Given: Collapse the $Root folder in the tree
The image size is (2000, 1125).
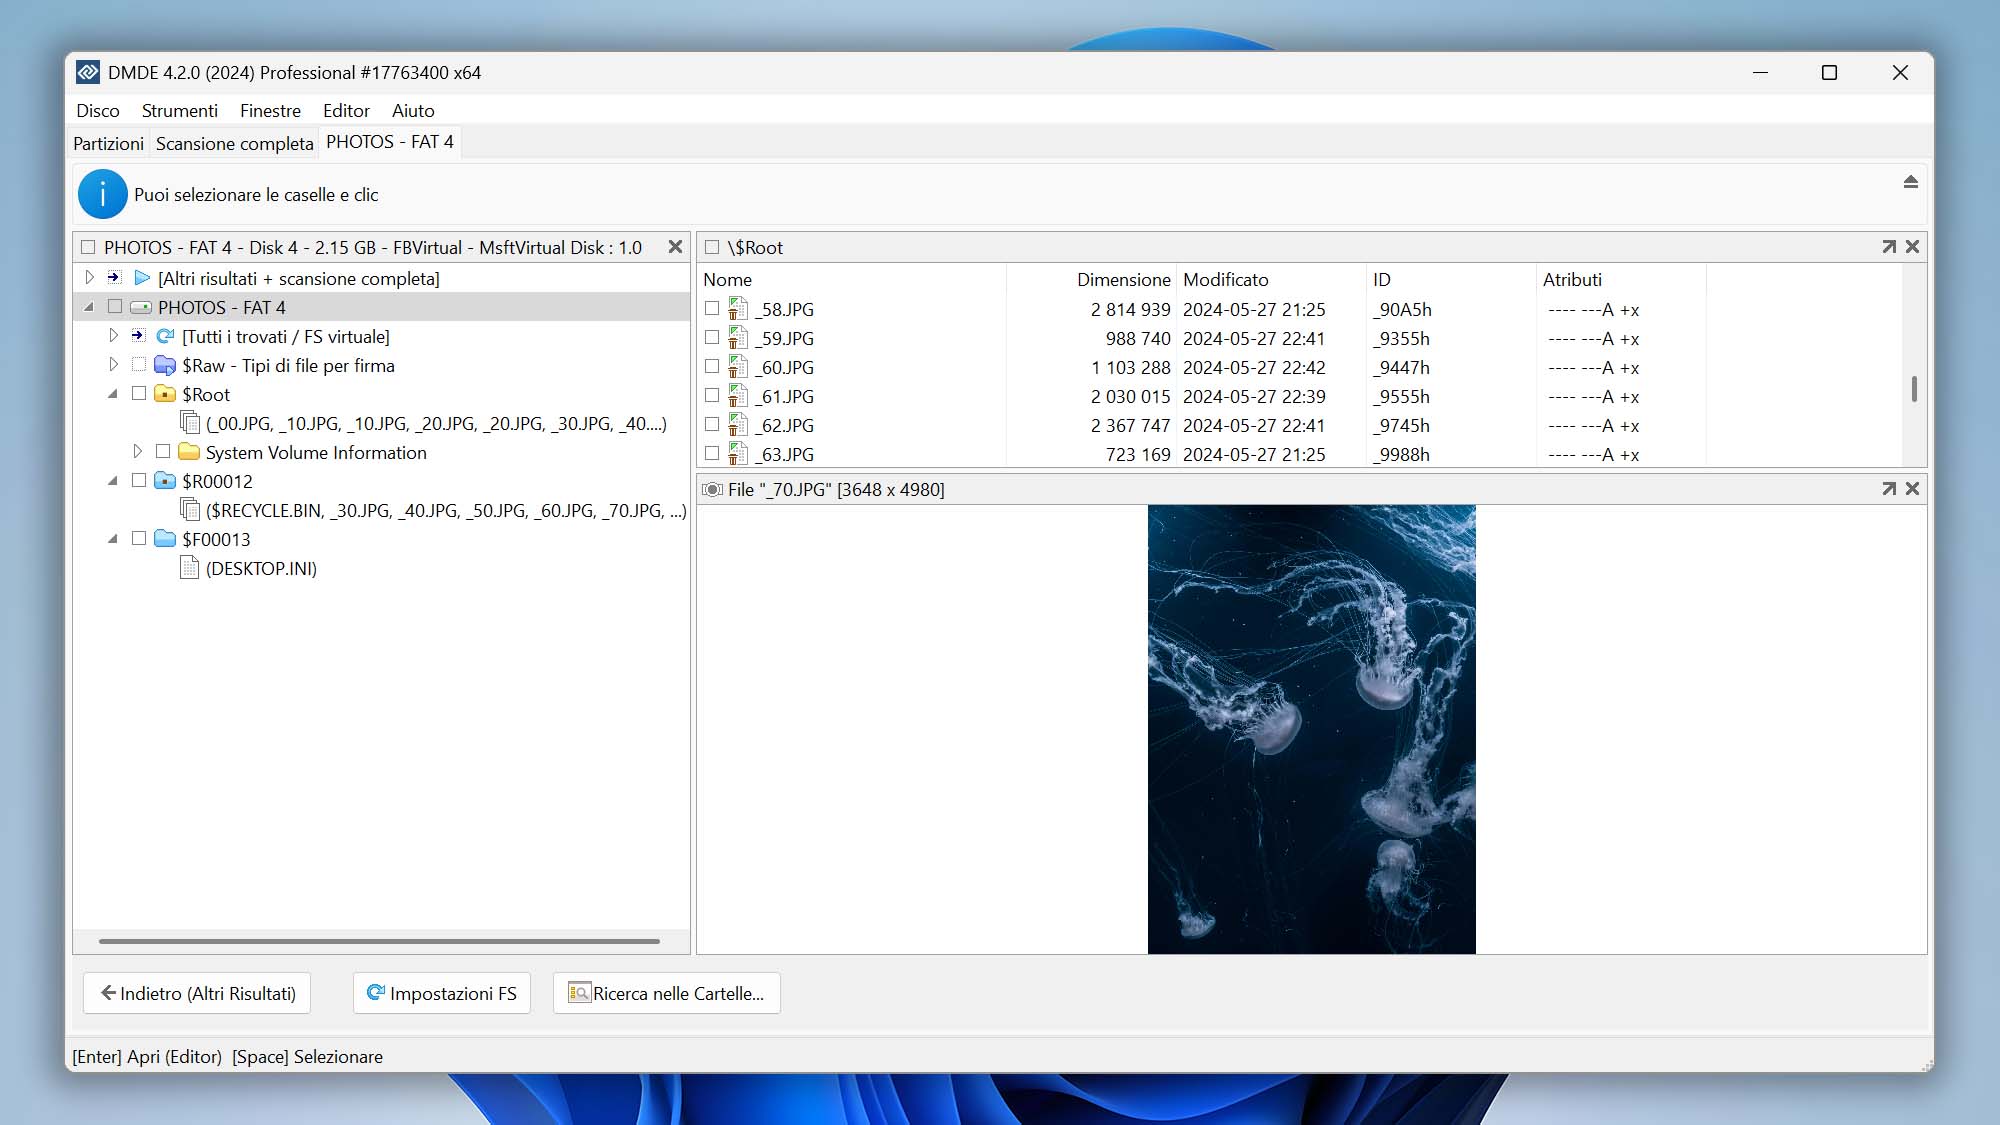Looking at the screenshot, I should (x=113, y=394).
